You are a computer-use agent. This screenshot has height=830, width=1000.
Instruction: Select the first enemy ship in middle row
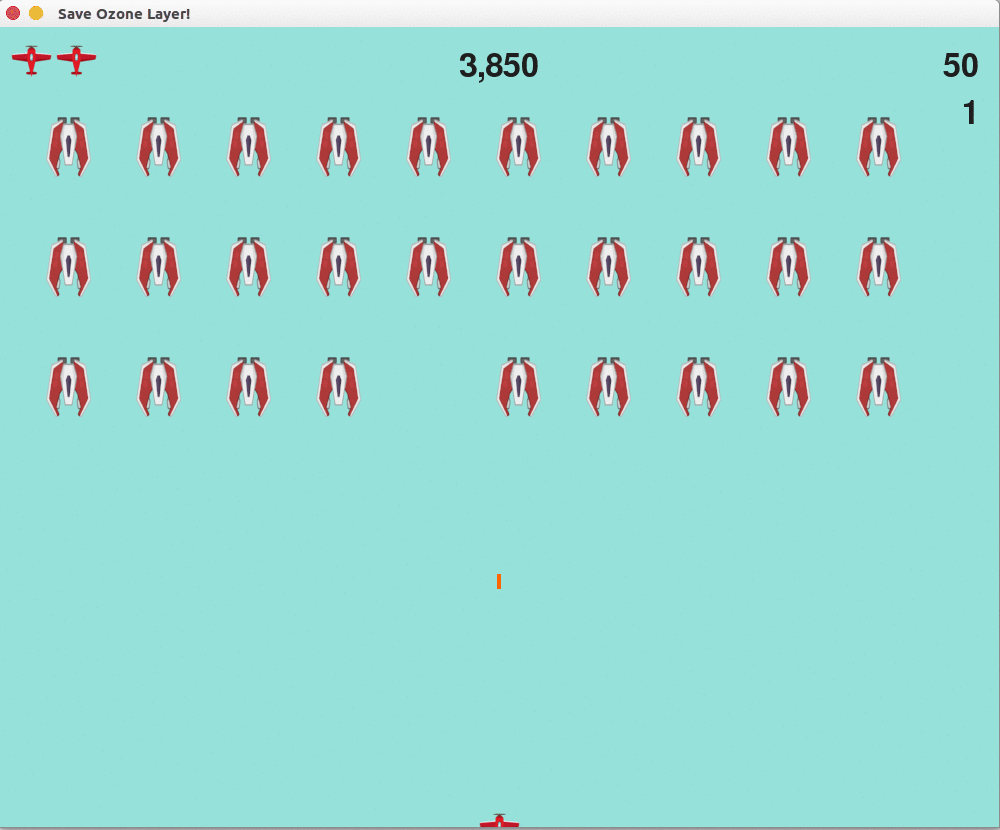click(68, 267)
